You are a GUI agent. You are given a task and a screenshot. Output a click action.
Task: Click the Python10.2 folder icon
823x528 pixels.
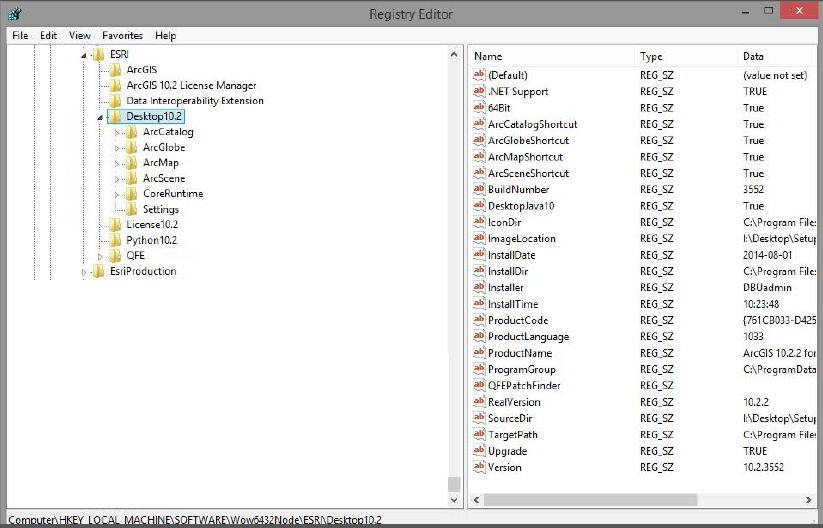115,240
